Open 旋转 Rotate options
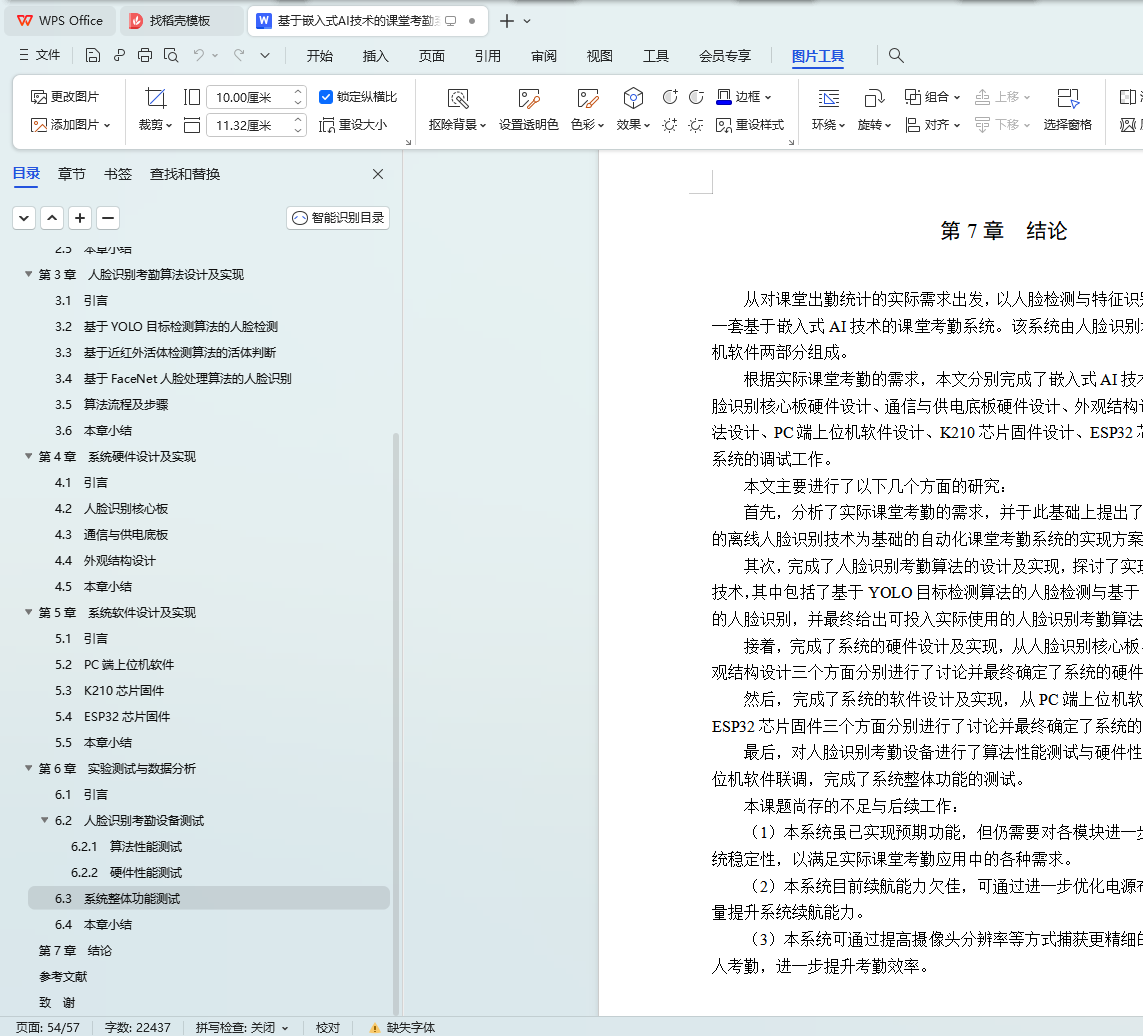This screenshot has width=1143, height=1036. click(x=874, y=109)
